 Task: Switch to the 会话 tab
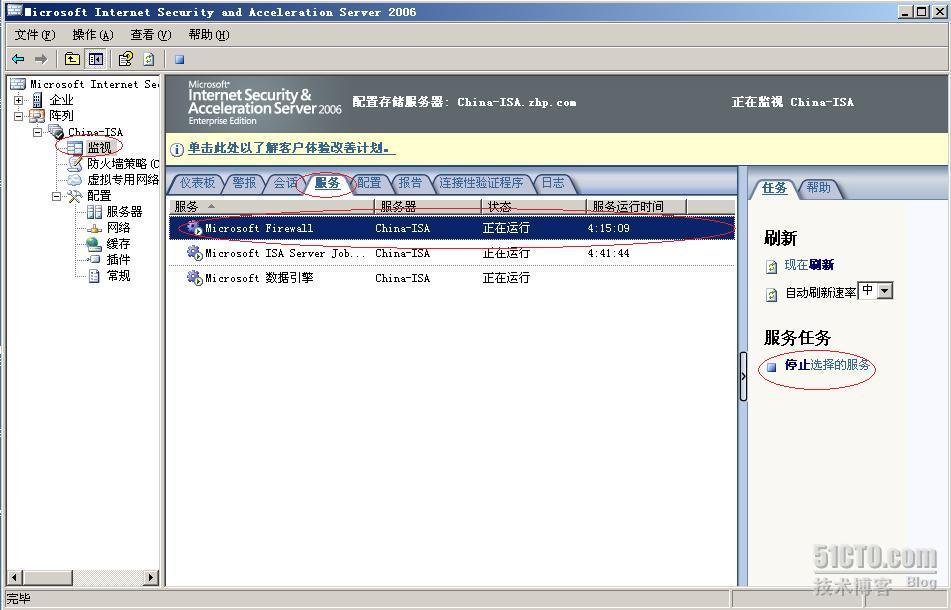[x=284, y=183]
